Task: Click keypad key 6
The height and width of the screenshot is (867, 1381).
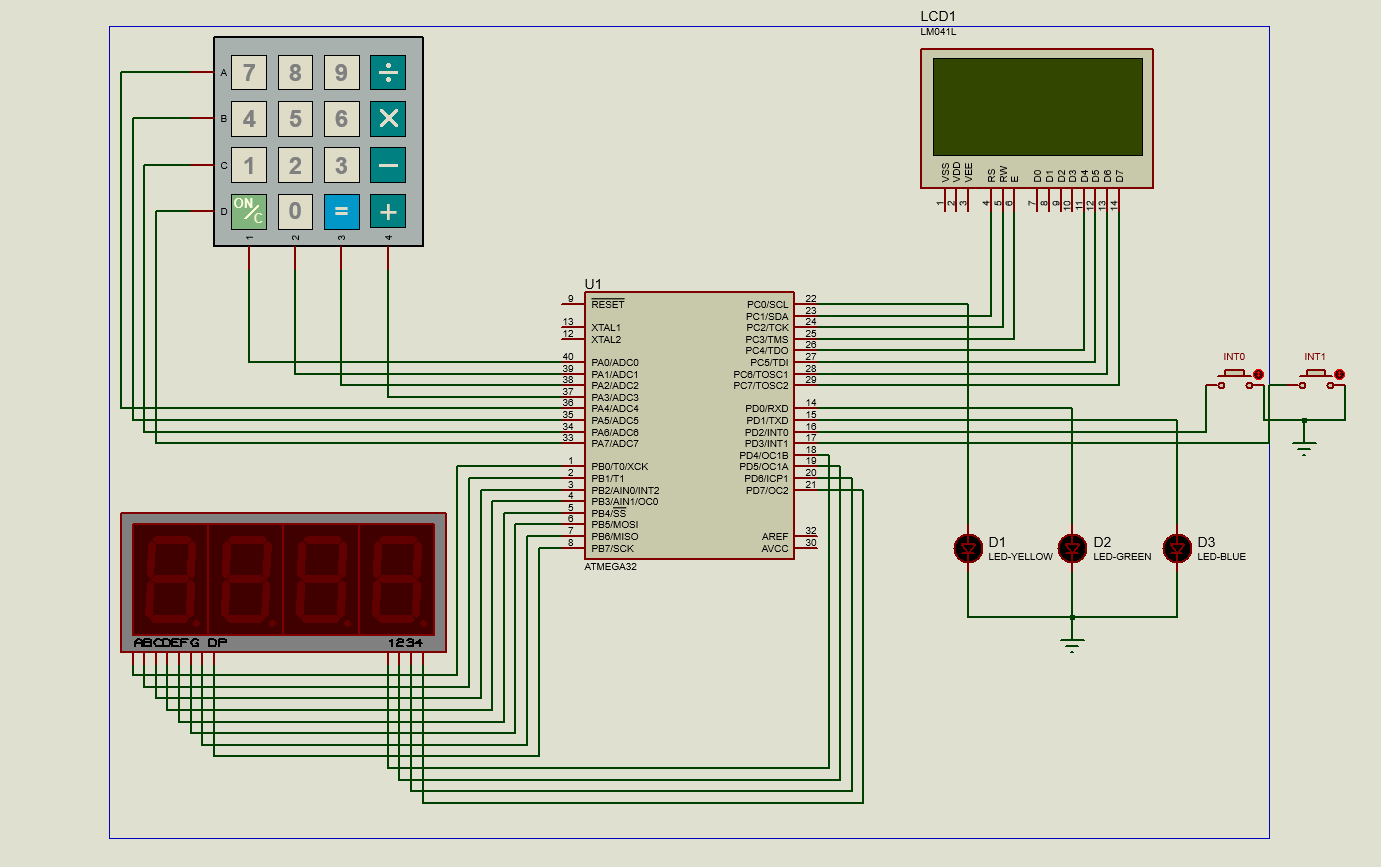Action: (x=341, y=119)
